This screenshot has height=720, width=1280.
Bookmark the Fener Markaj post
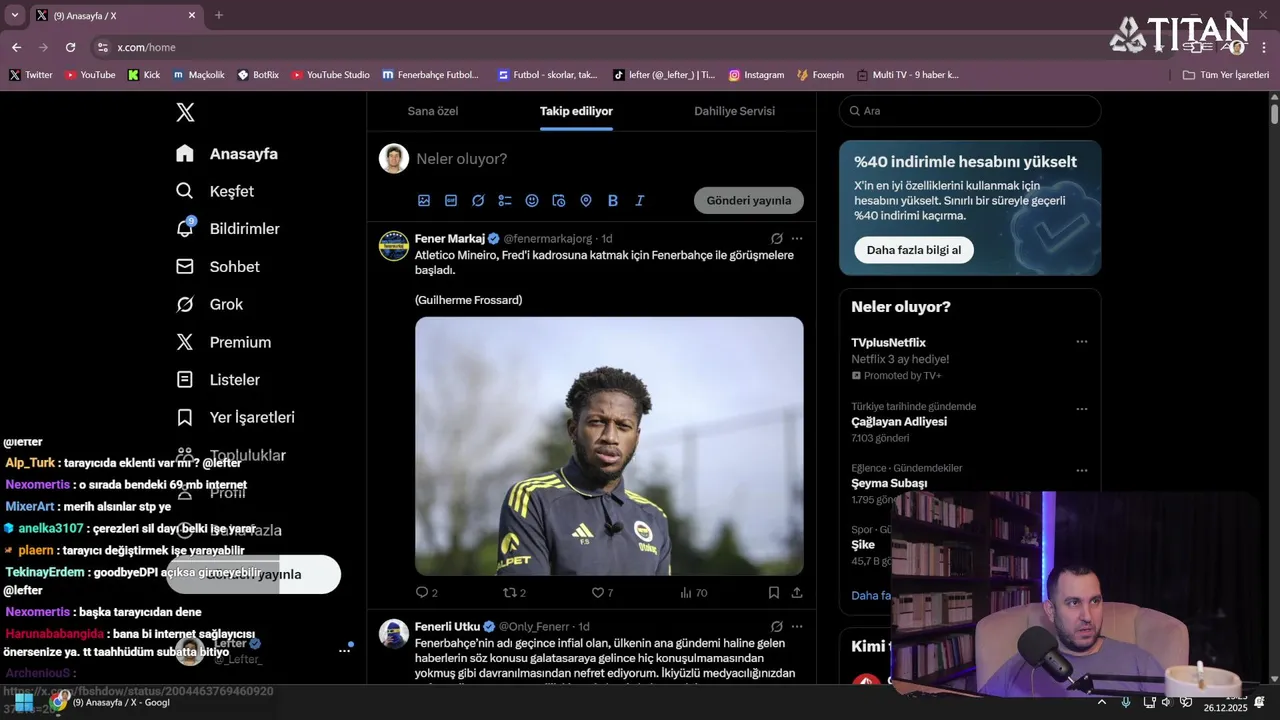pos(774,593)
